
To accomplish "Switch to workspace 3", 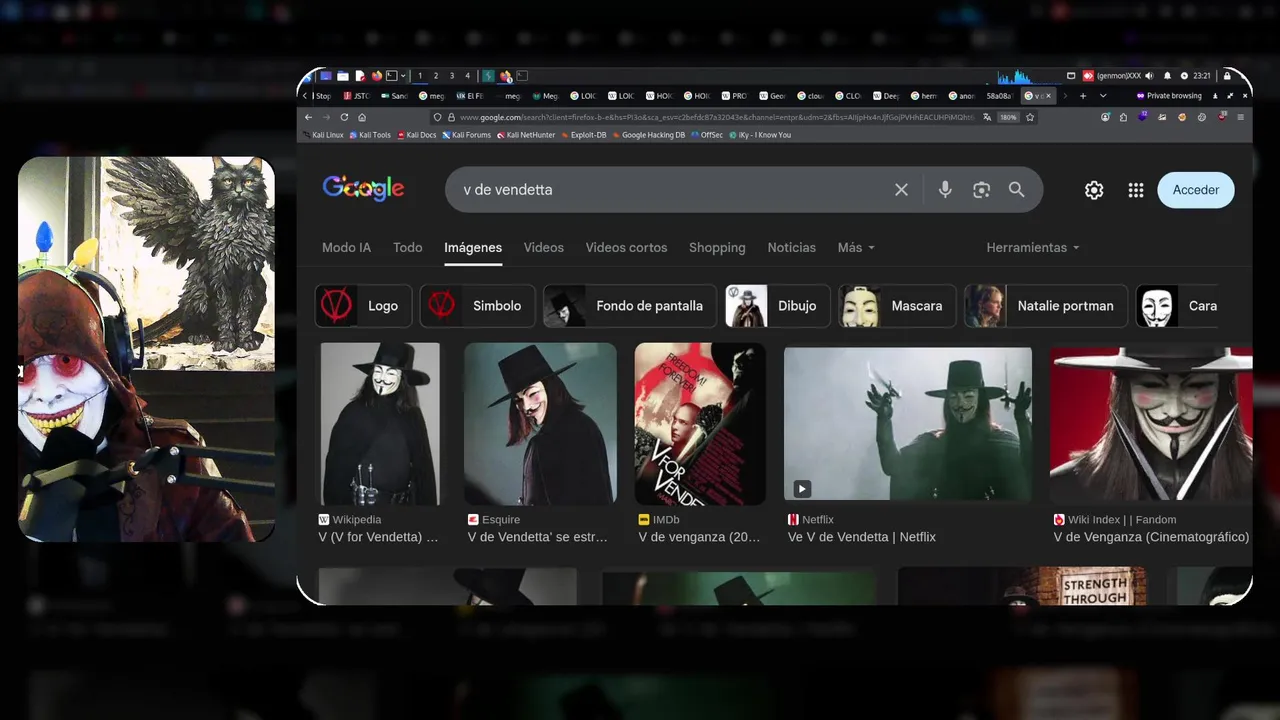I will click(452, 76).
